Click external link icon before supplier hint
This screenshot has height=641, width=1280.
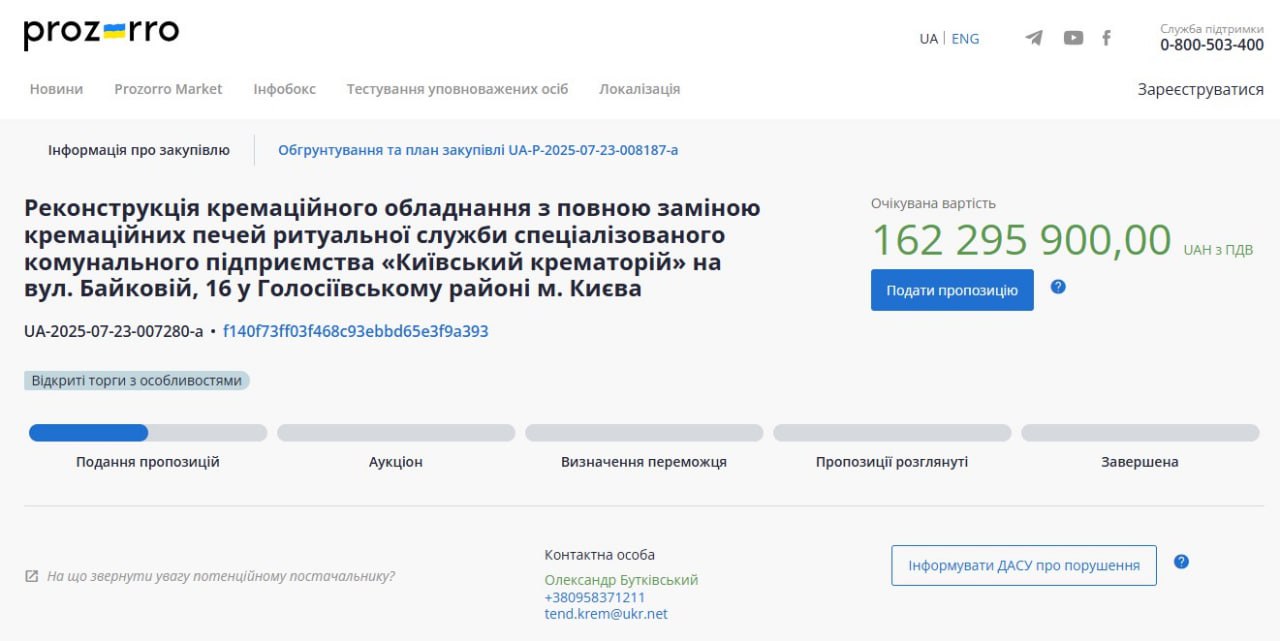coord(32,577)
